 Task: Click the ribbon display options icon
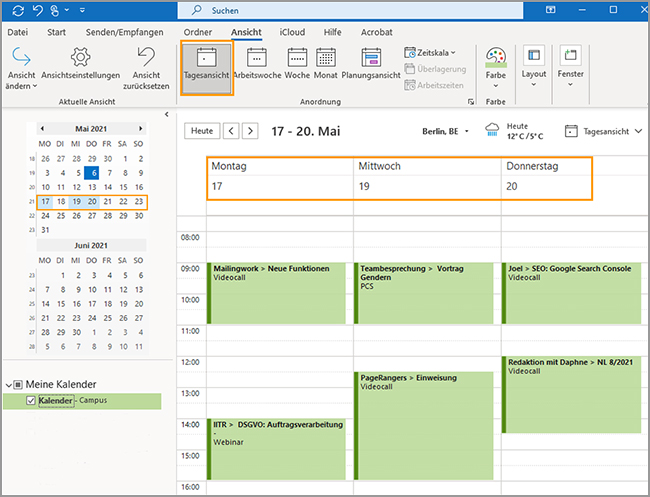point(551,10)
